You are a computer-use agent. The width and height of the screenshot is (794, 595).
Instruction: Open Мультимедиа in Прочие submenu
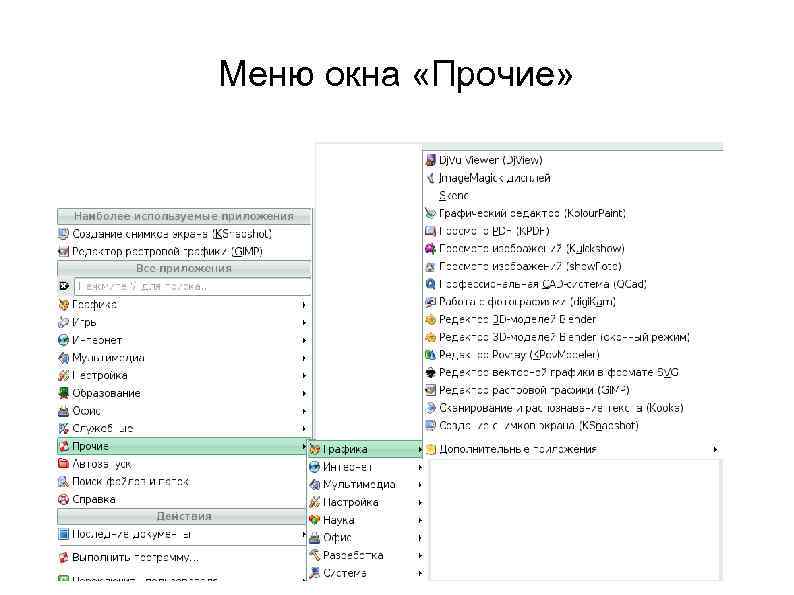tap(365, 485)
